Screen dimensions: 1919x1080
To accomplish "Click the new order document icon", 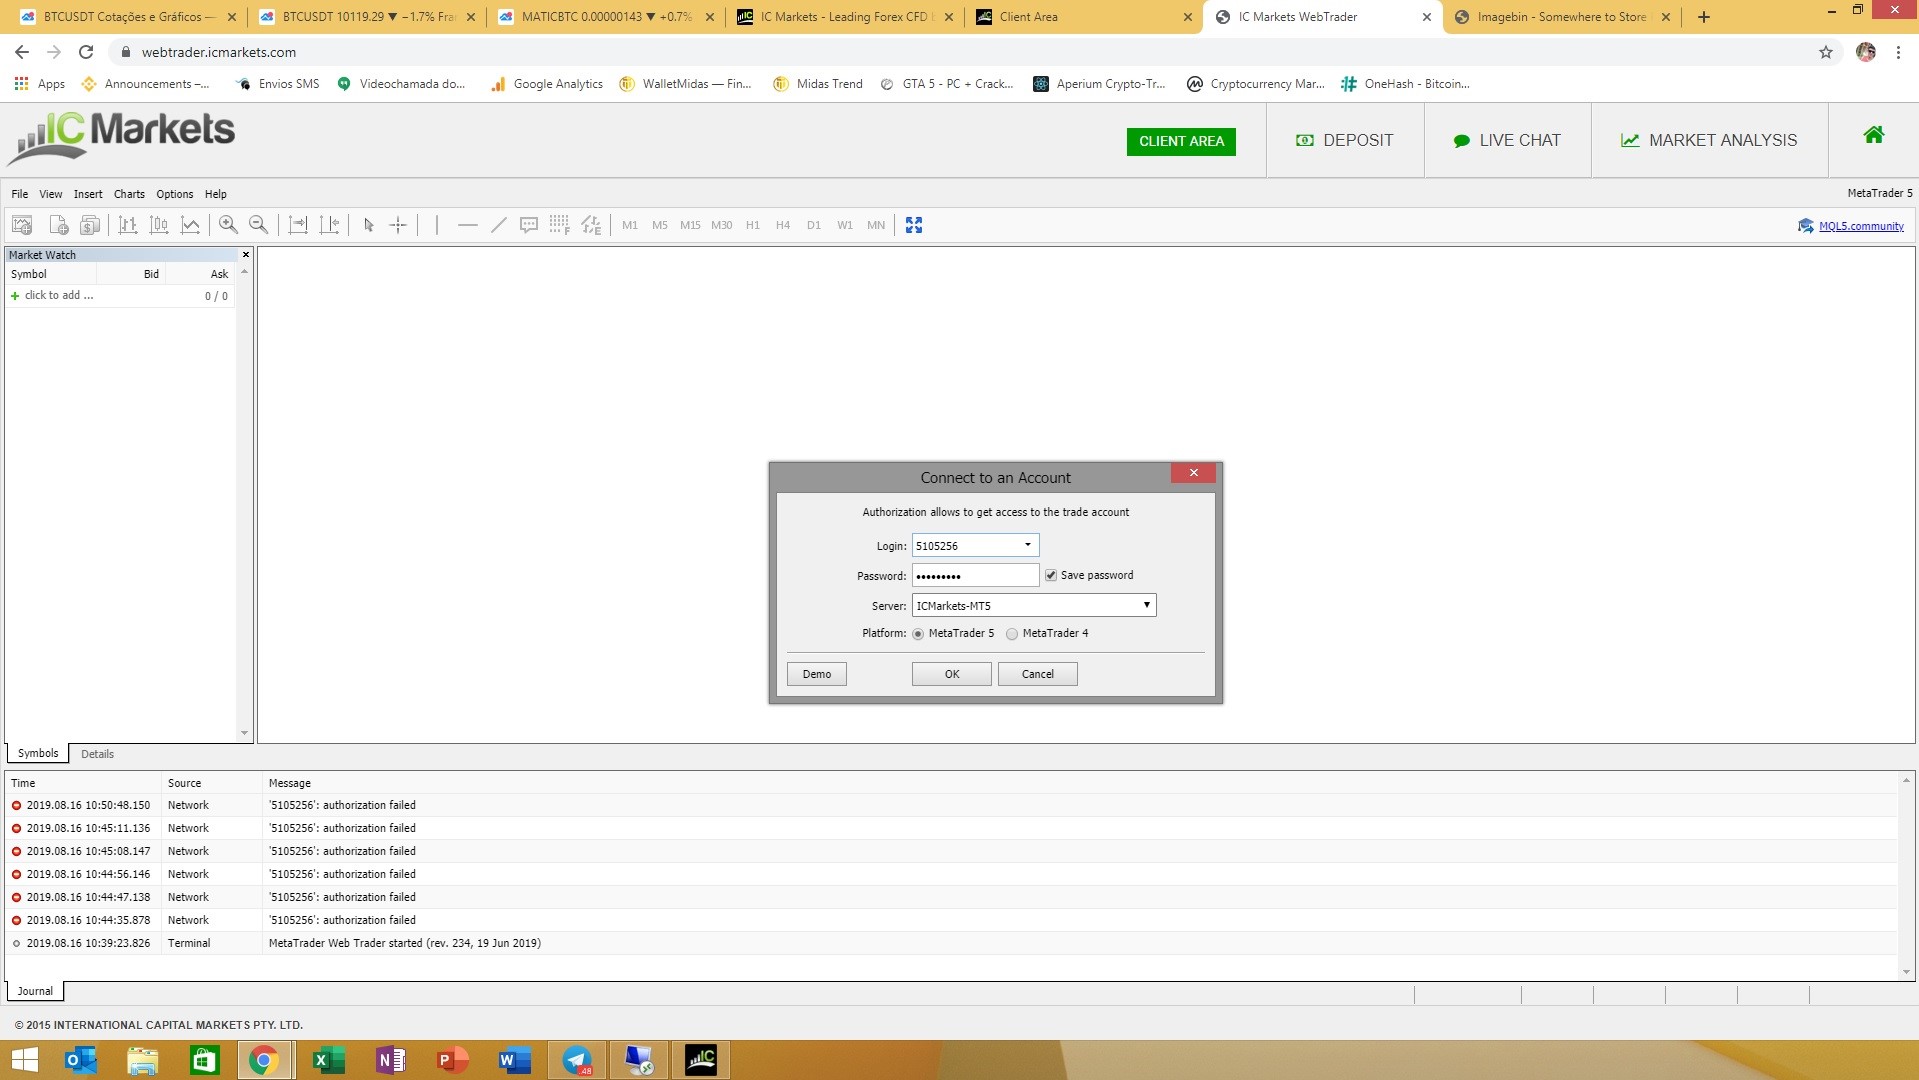I will (58, 225).
